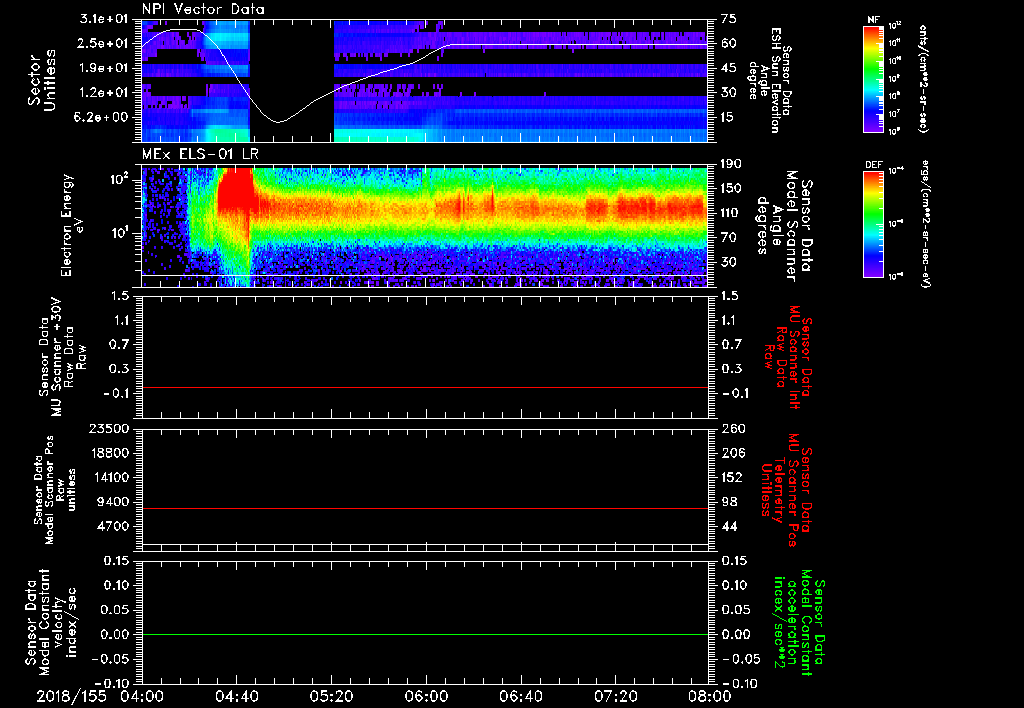Click the 44 telemetry tick label
The height and width of the screenshot is (708, 1024).
(x=729, y=527)
